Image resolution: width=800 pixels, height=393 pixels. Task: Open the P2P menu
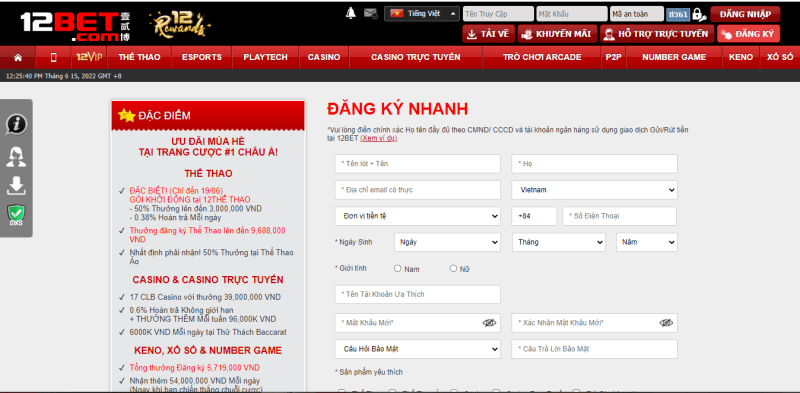pyautogui.click(x=613, y=57)
